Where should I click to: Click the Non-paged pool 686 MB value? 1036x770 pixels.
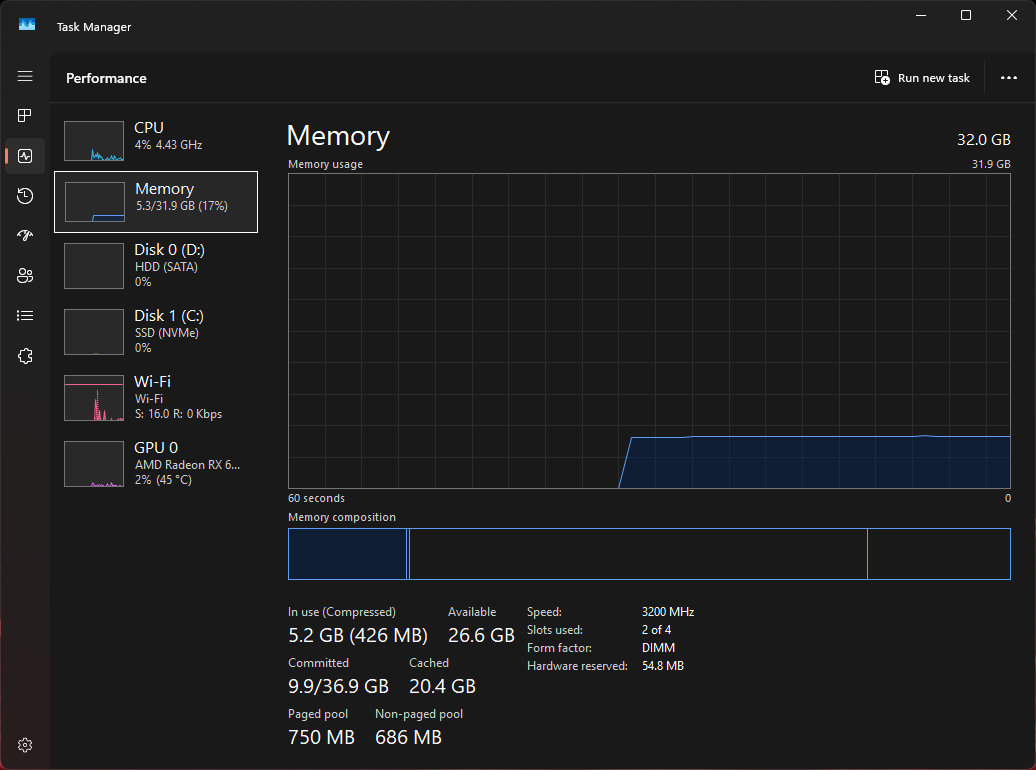point(408,738)
